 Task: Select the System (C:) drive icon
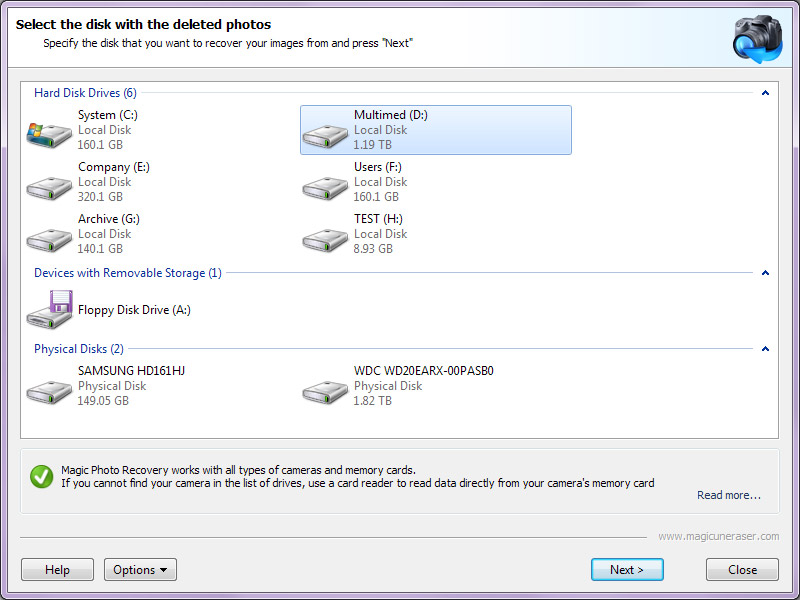point(48,134)
